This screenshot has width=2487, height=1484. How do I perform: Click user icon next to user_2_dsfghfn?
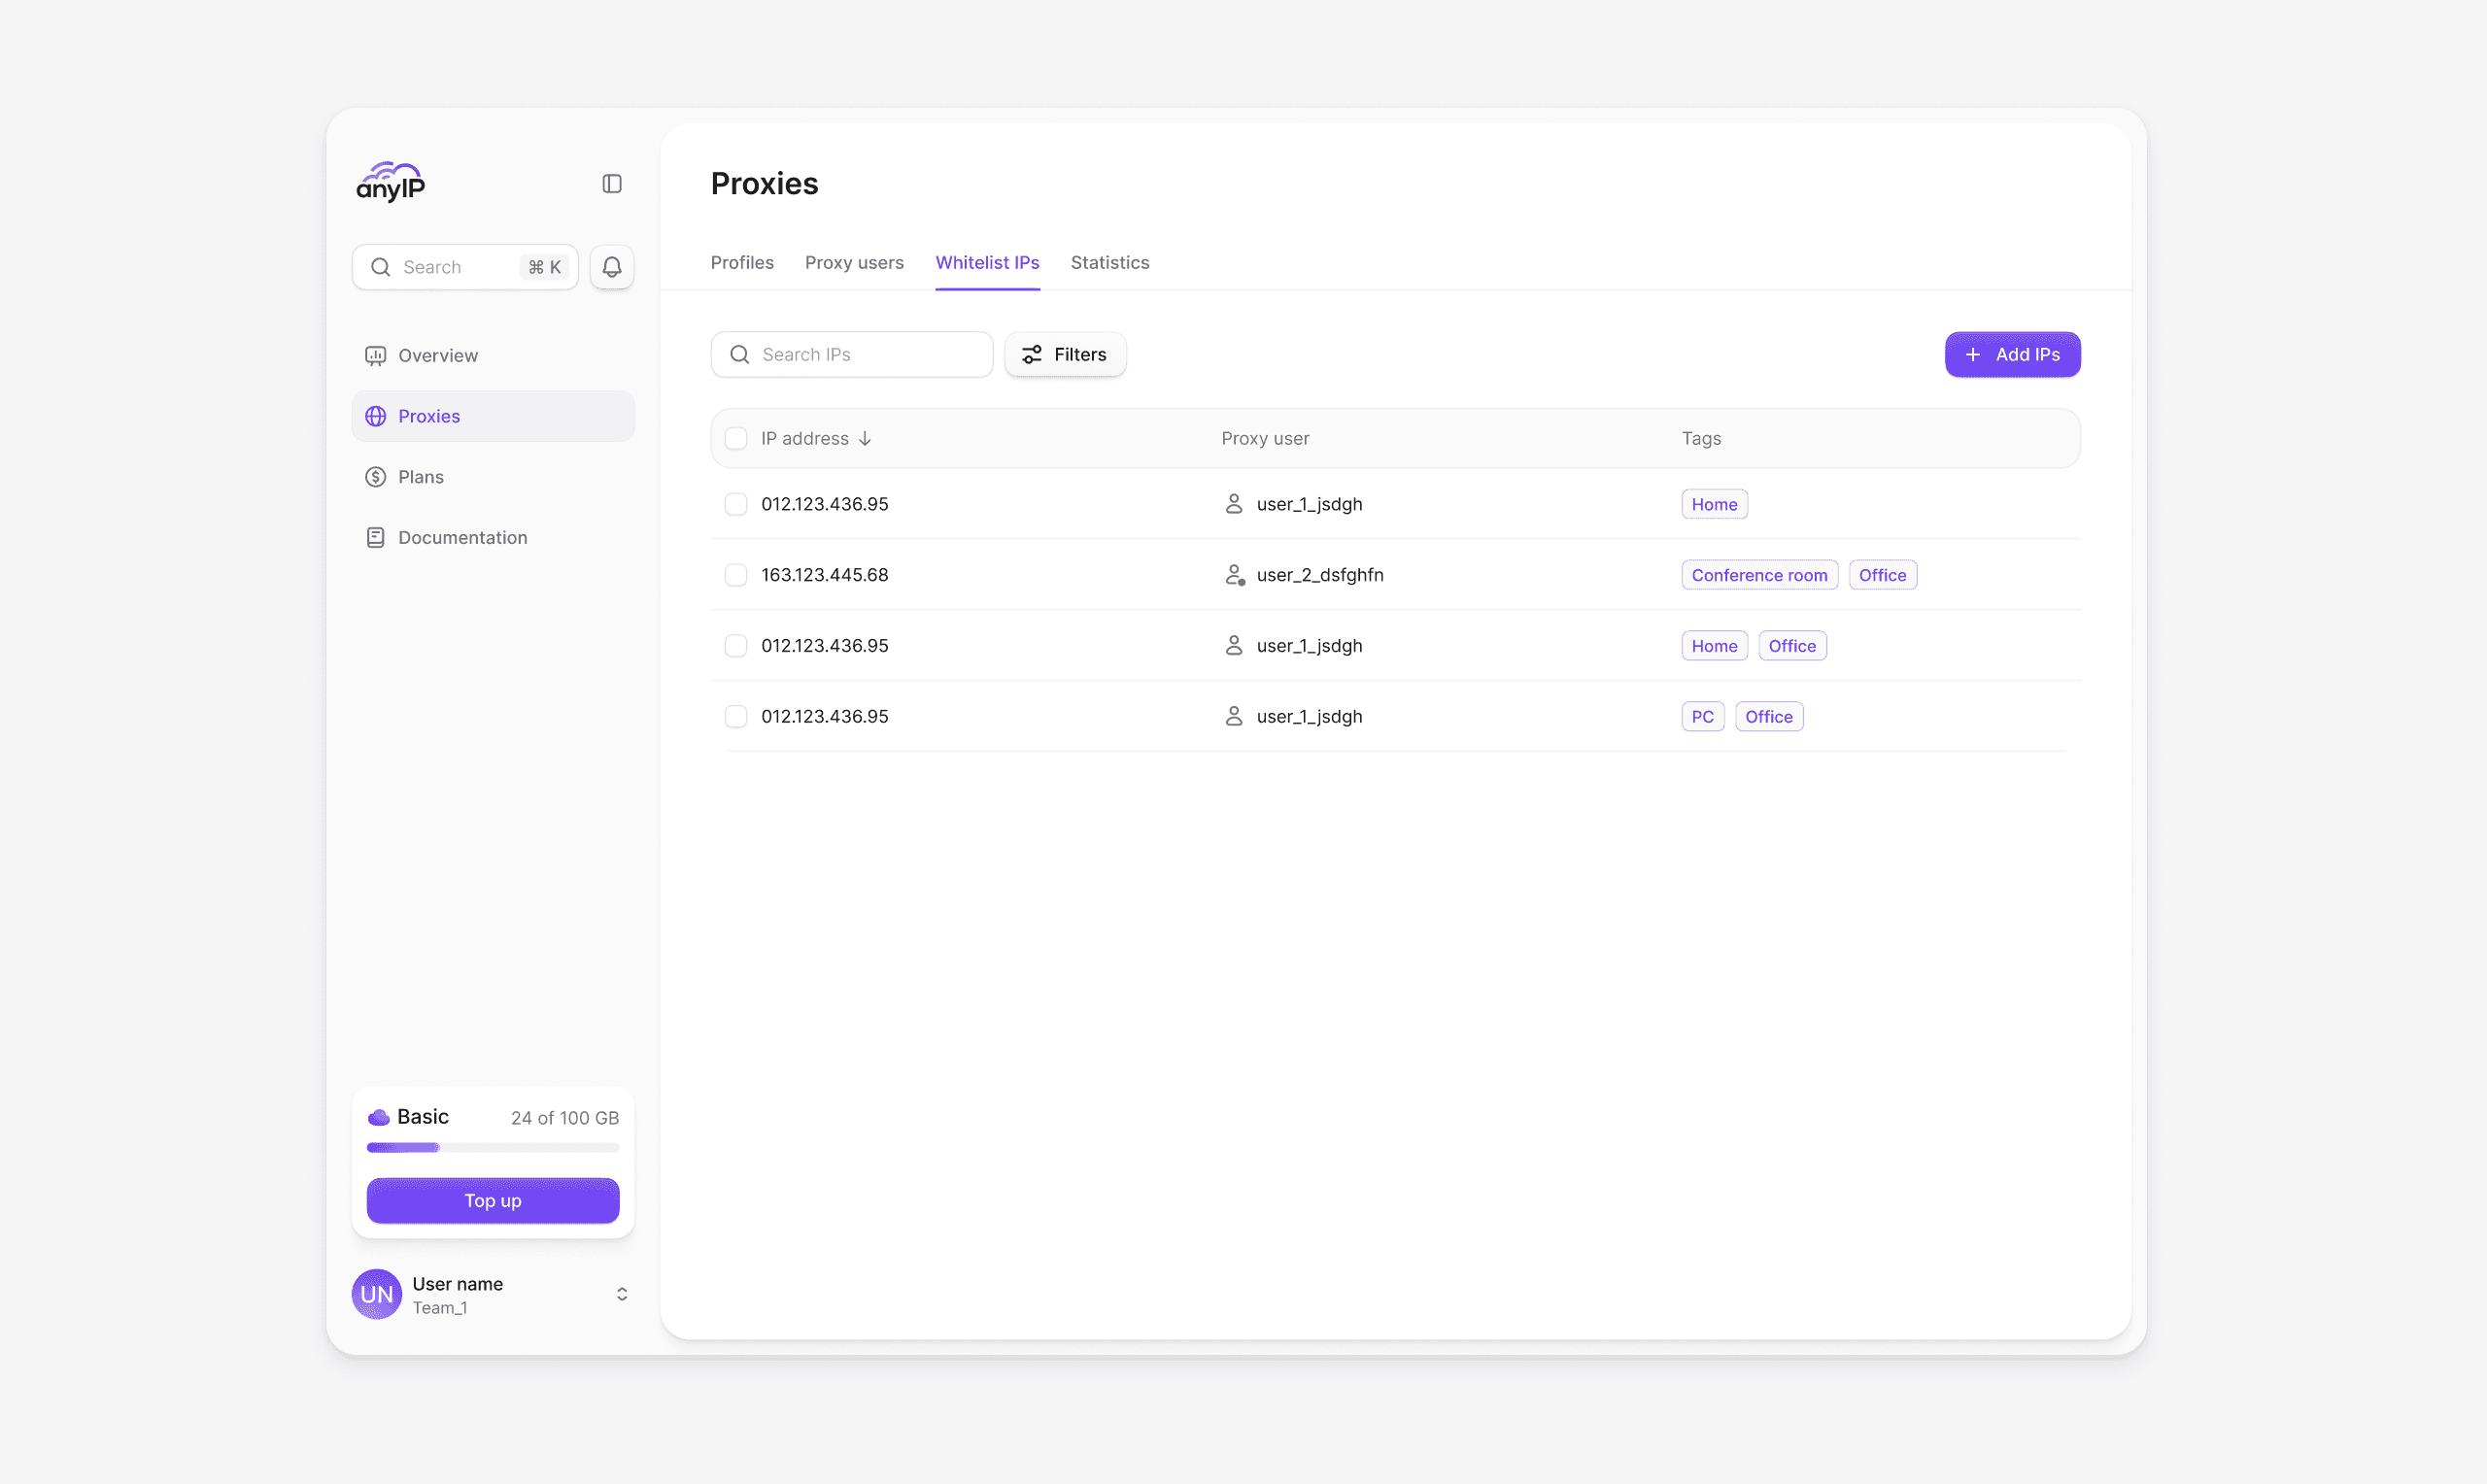1234,575
